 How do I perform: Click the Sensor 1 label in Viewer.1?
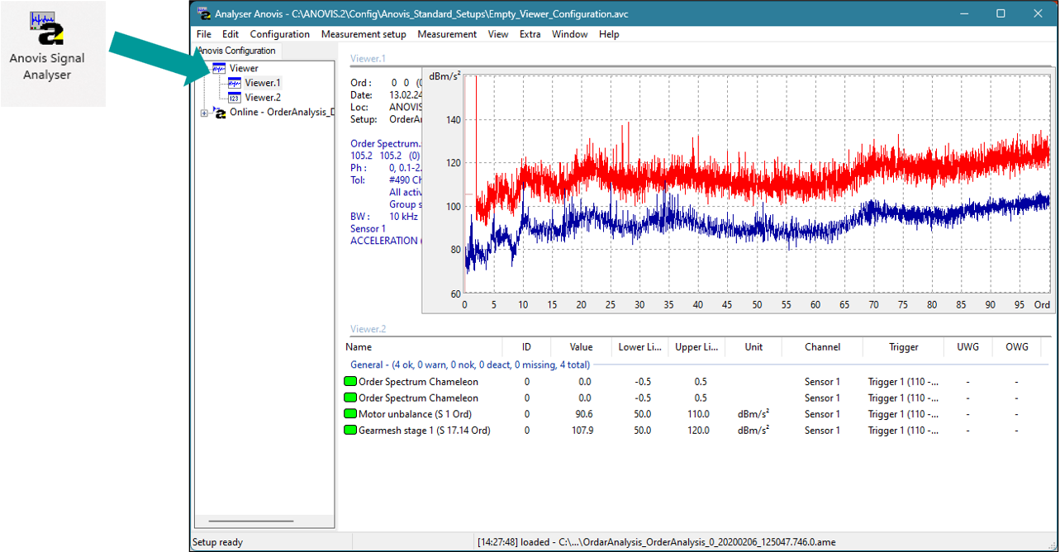tap(368, 228)
